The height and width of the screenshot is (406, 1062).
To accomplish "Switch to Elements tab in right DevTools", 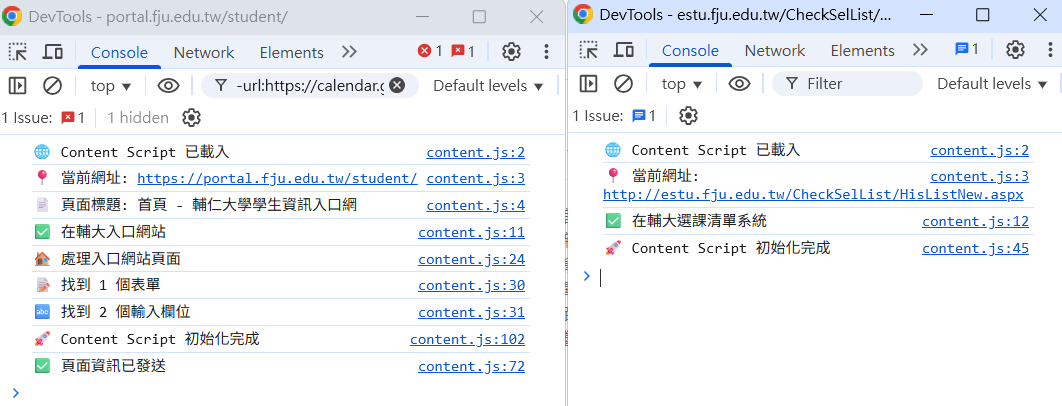I will coord(862,50).
